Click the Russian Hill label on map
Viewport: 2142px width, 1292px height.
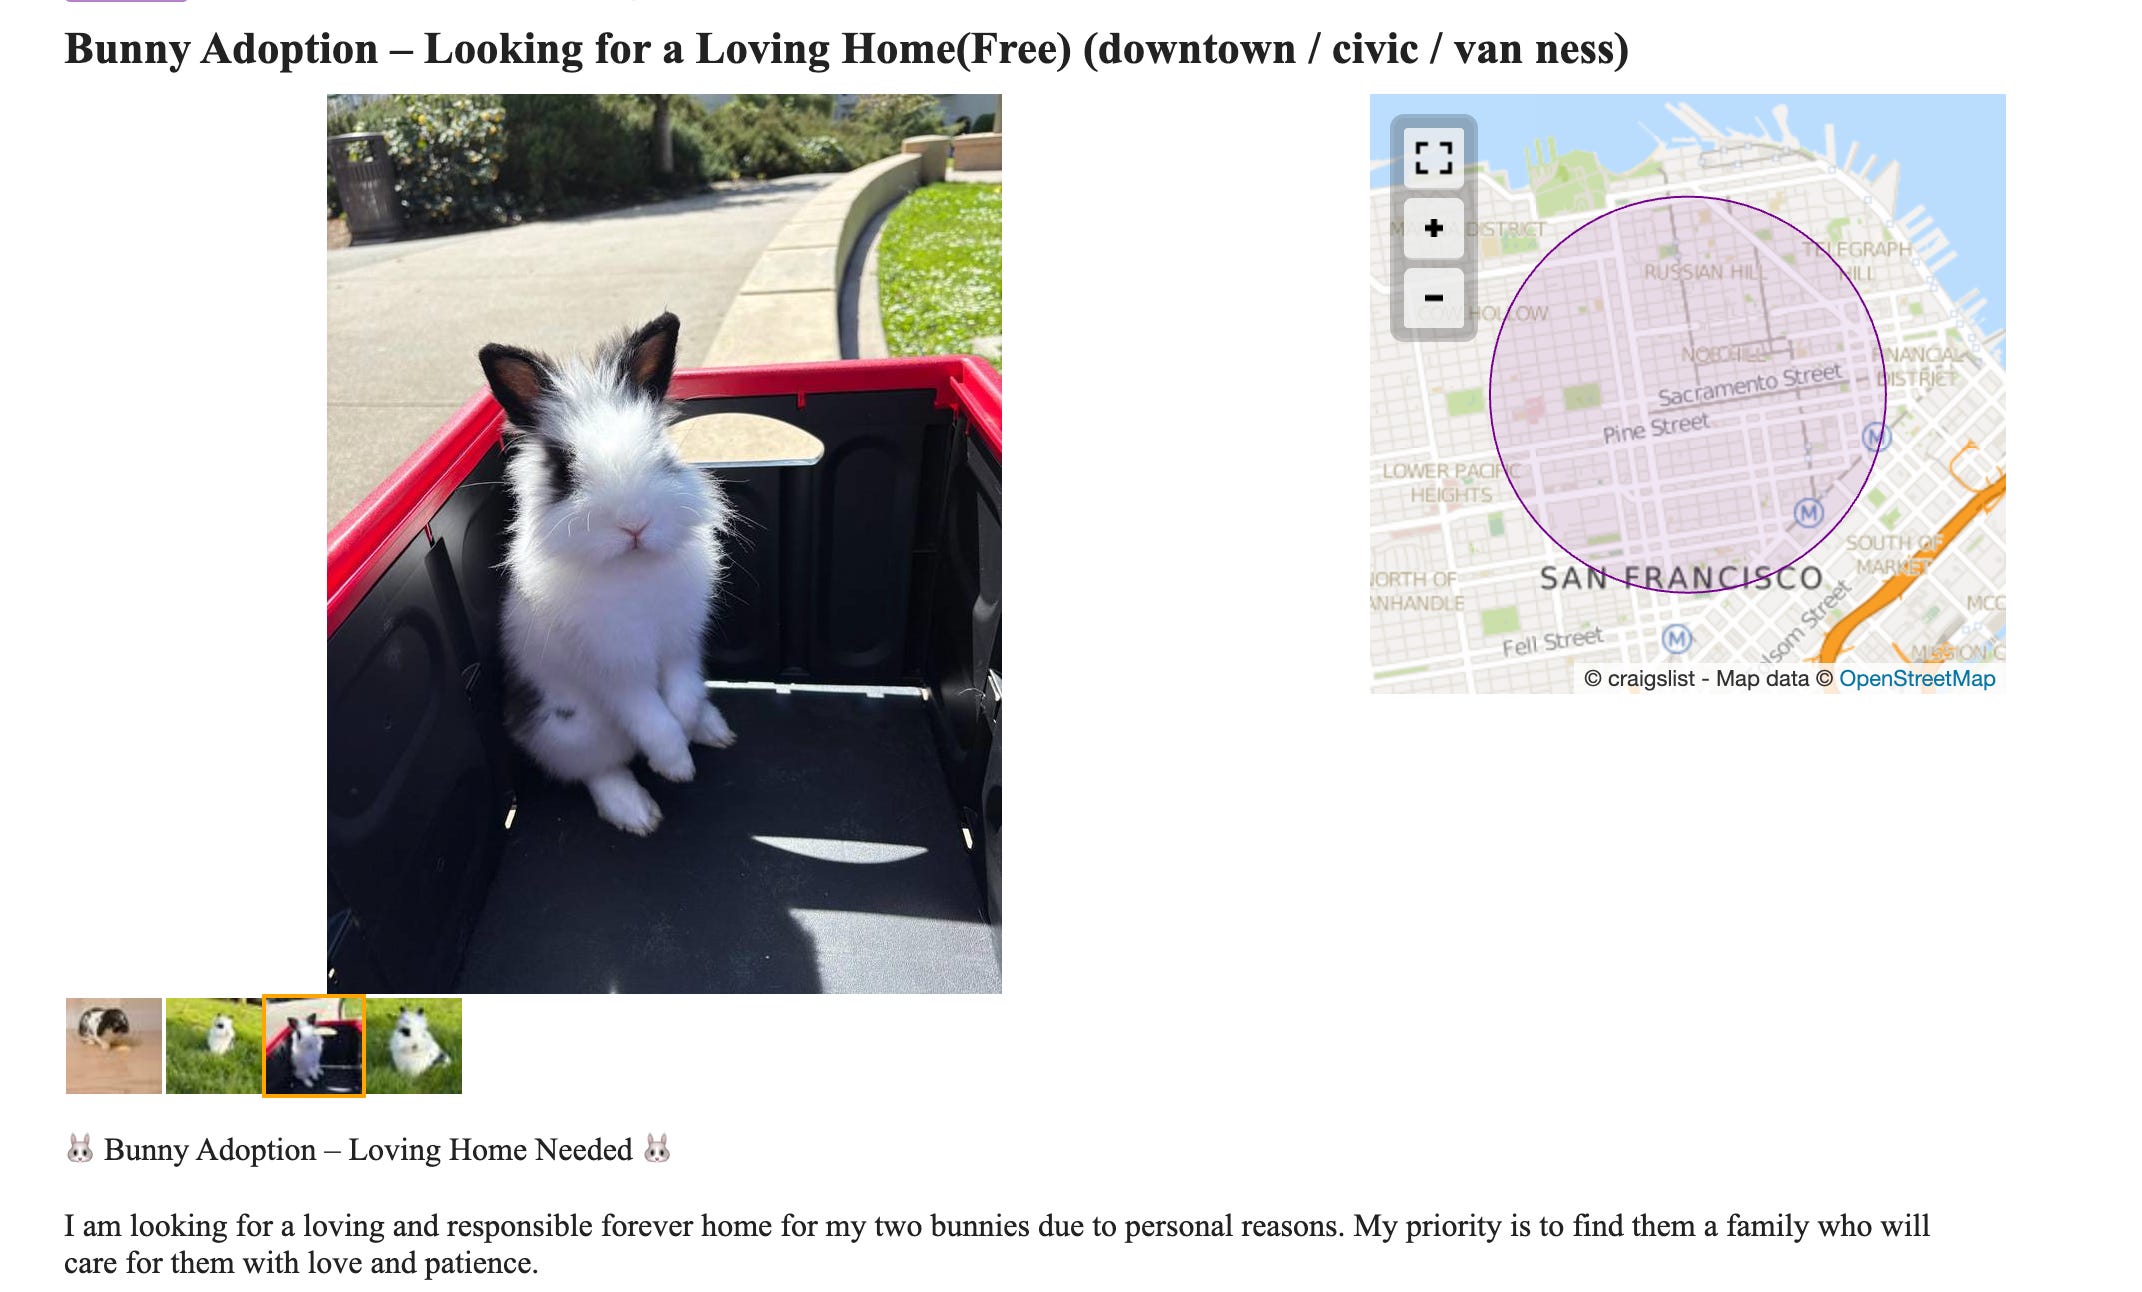(x=1704, y=272)
